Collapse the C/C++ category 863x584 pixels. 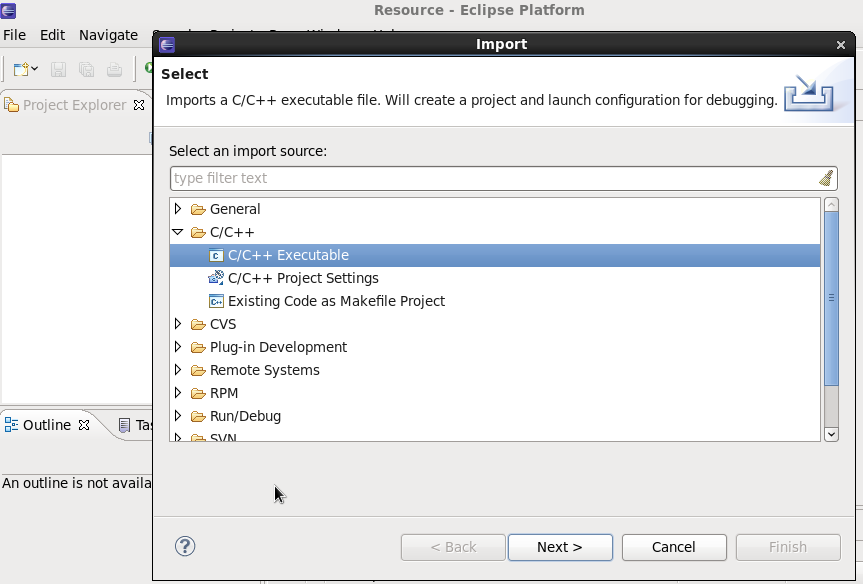[179, 232]
